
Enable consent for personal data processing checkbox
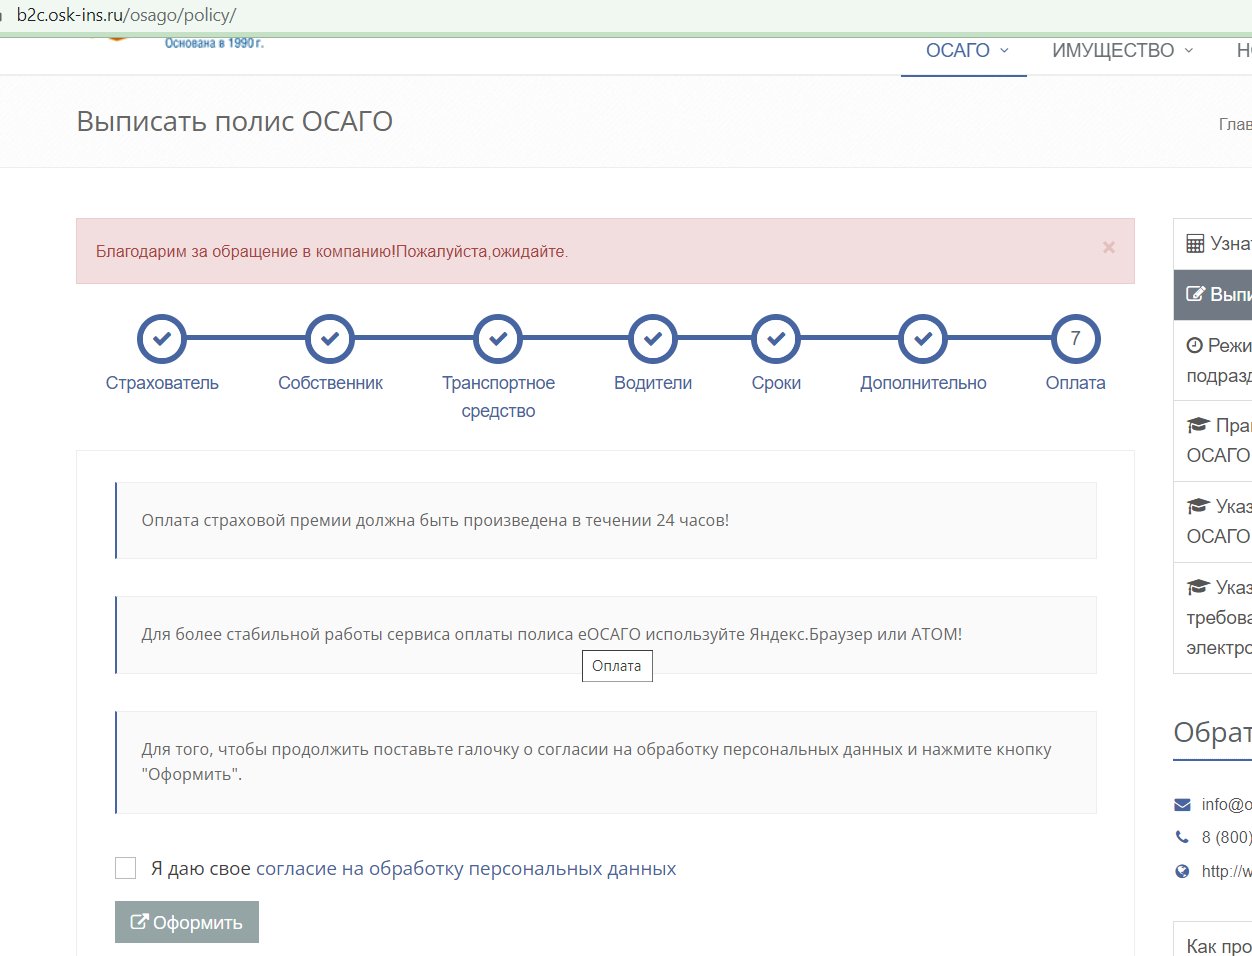126,868
